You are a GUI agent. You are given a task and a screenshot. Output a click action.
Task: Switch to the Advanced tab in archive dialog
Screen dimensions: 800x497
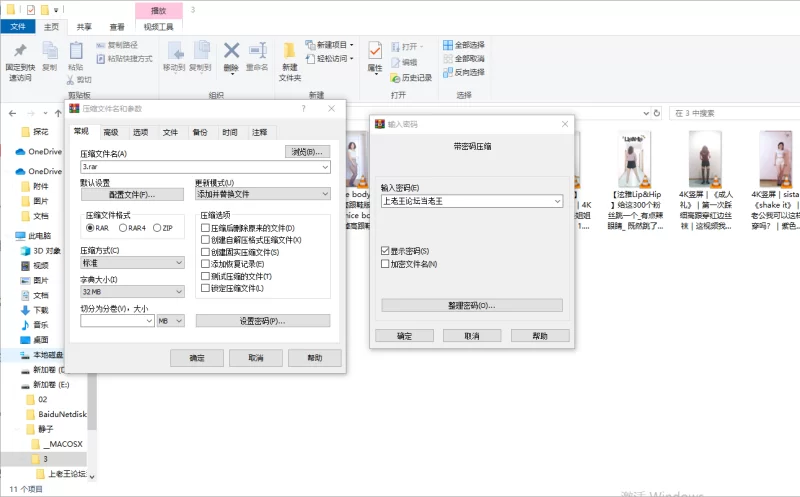point(111,132)
